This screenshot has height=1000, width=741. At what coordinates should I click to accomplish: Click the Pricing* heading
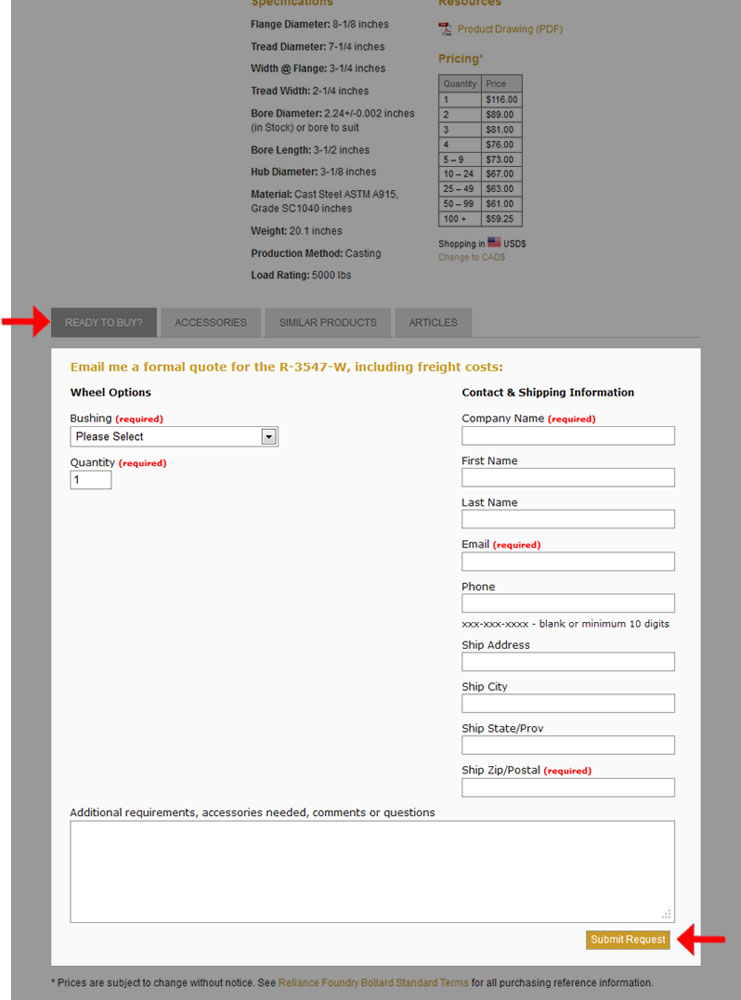pyautogui.click(x=460, y=59)
